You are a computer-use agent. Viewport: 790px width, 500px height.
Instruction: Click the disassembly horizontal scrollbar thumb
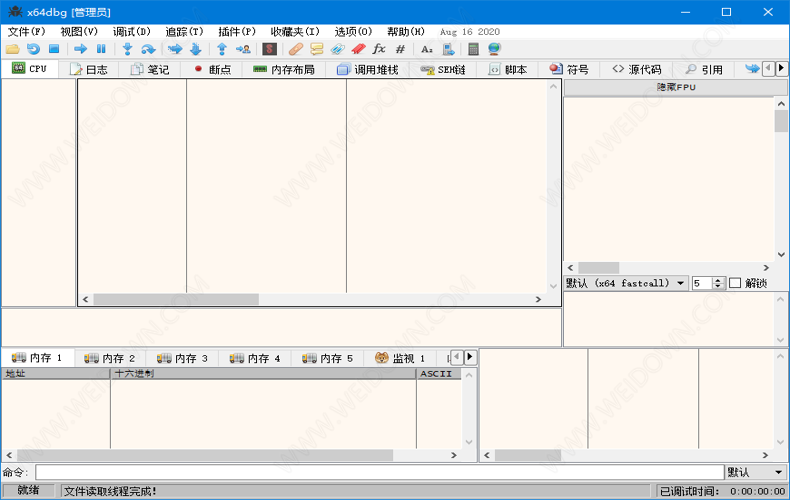(x=176, y=299)
